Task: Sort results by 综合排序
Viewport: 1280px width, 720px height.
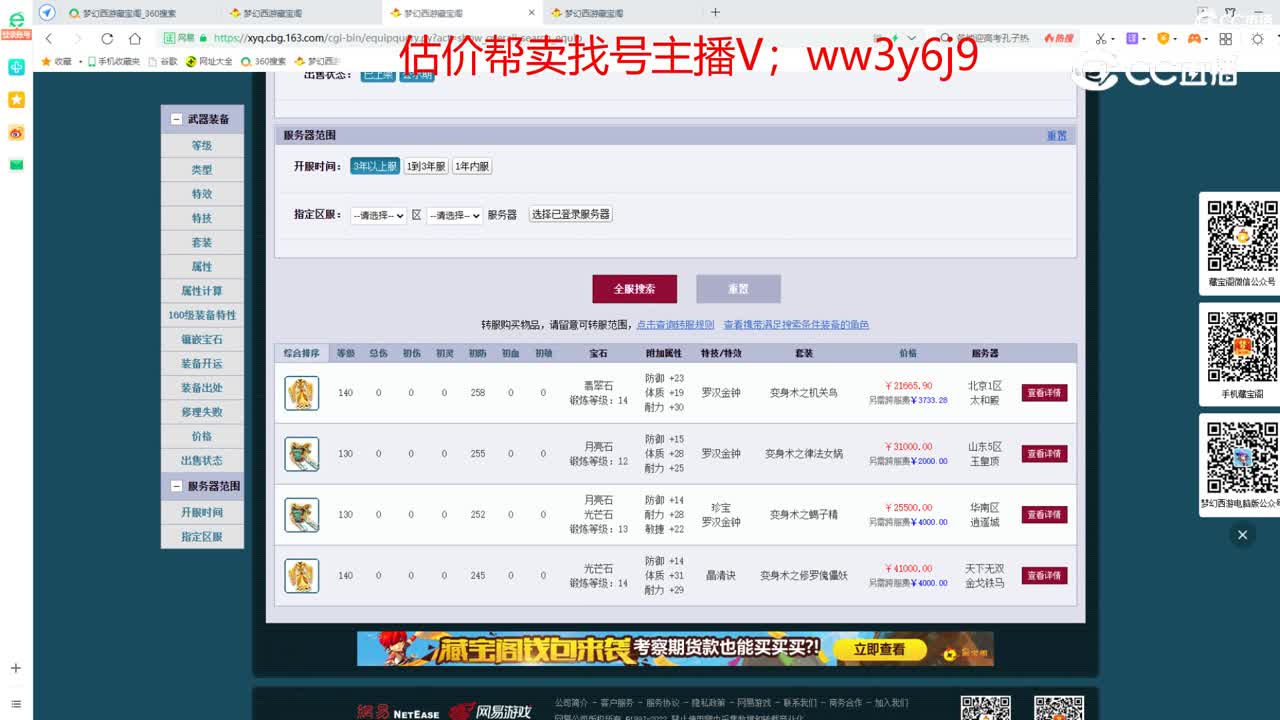Action: point(301,353)
